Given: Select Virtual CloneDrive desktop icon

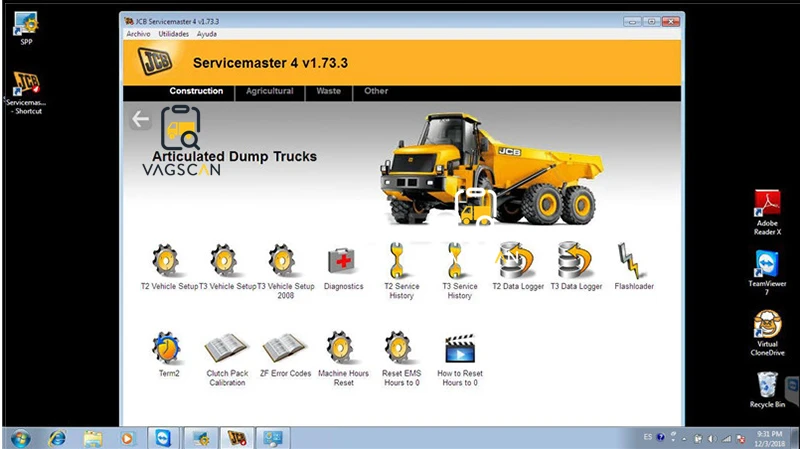Looking at the screenshot, I should [x=767, y=333].
